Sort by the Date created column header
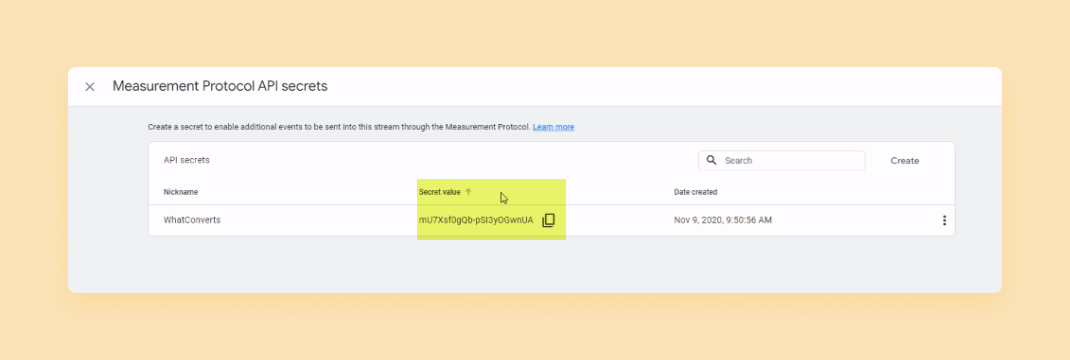The image size is (1070, 360). click(x=695, y=192)
